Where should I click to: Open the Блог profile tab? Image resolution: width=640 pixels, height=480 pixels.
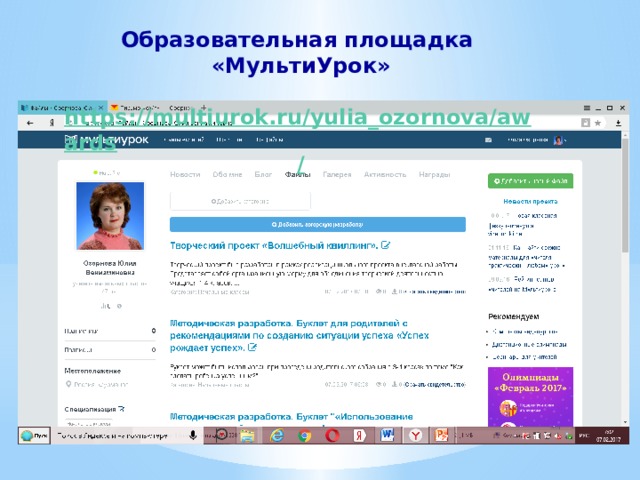click(x=263, y=175)
